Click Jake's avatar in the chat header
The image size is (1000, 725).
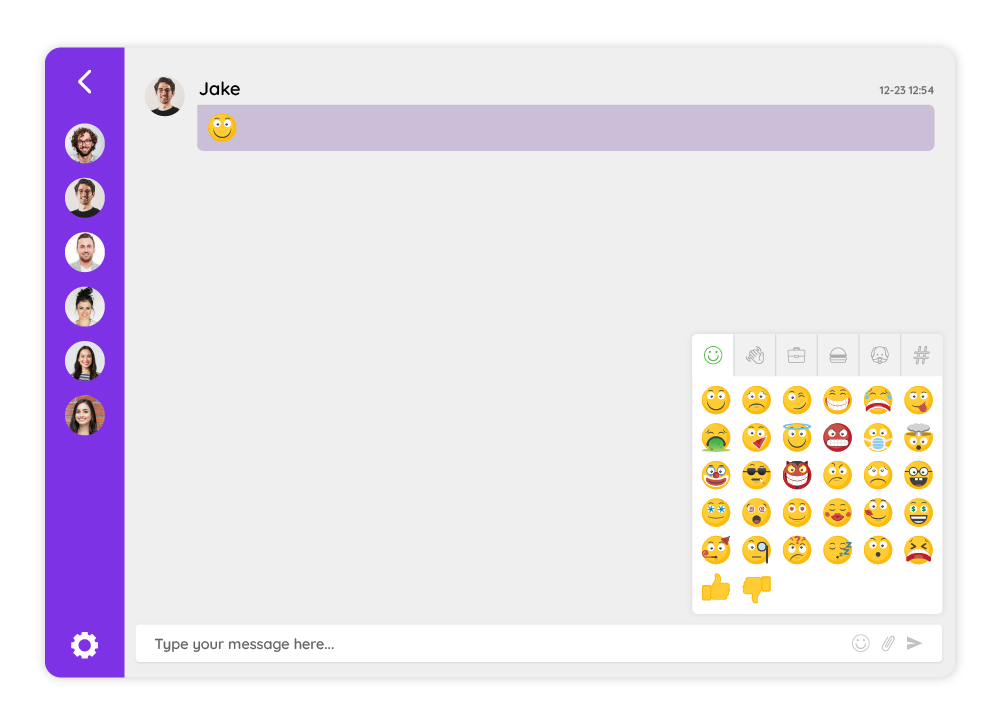[x=165, y=96]
